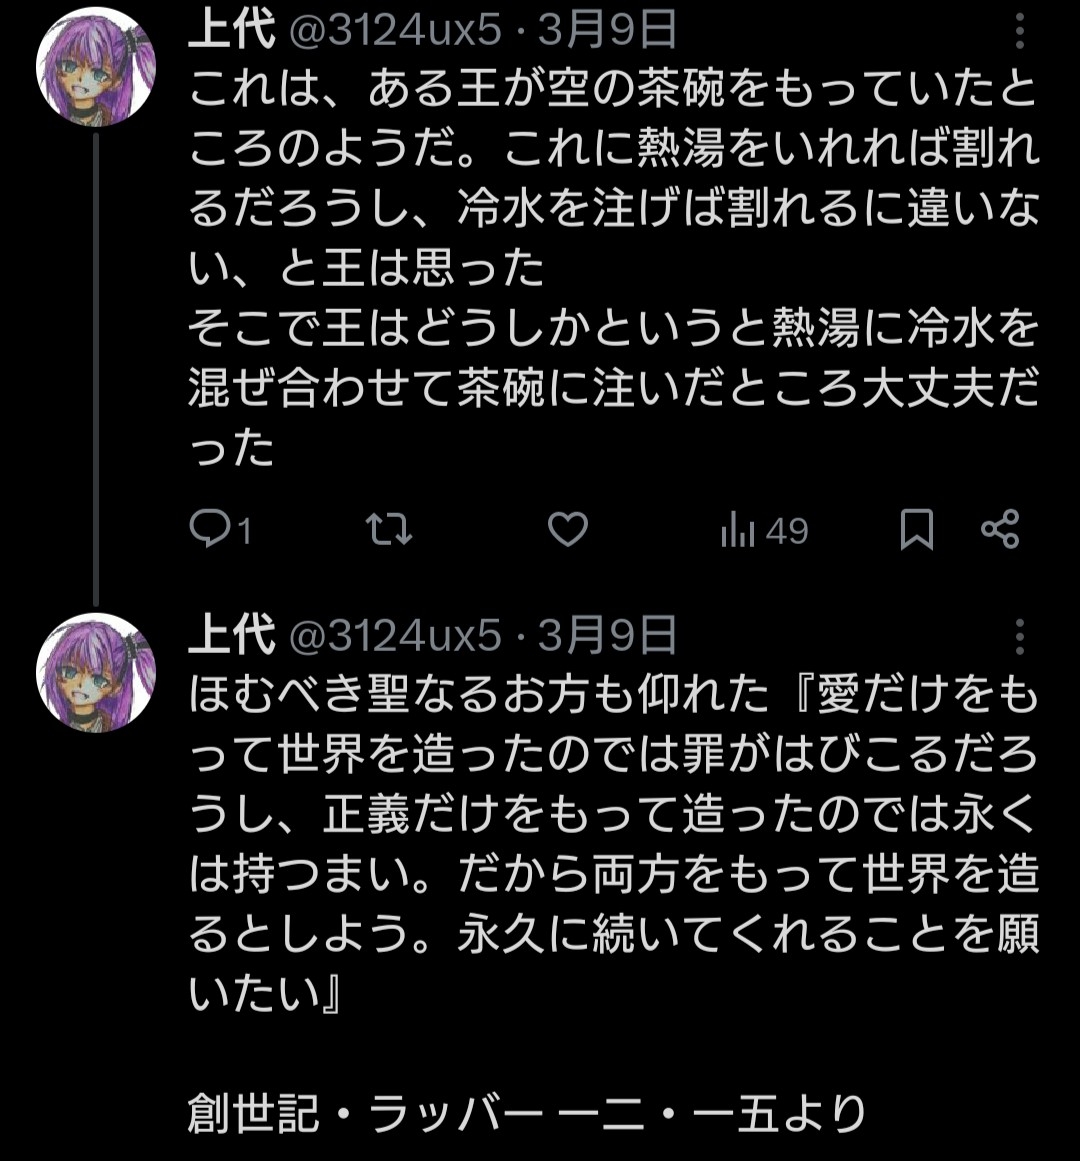Open the second tweet's 3月9日 timestamp
The width and height of the screenshot is (1080, 1161).
608,635
